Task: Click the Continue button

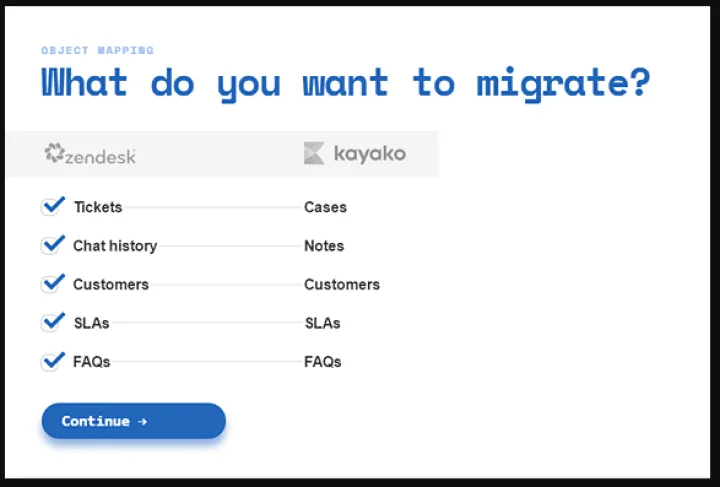Action: [134, 421]
